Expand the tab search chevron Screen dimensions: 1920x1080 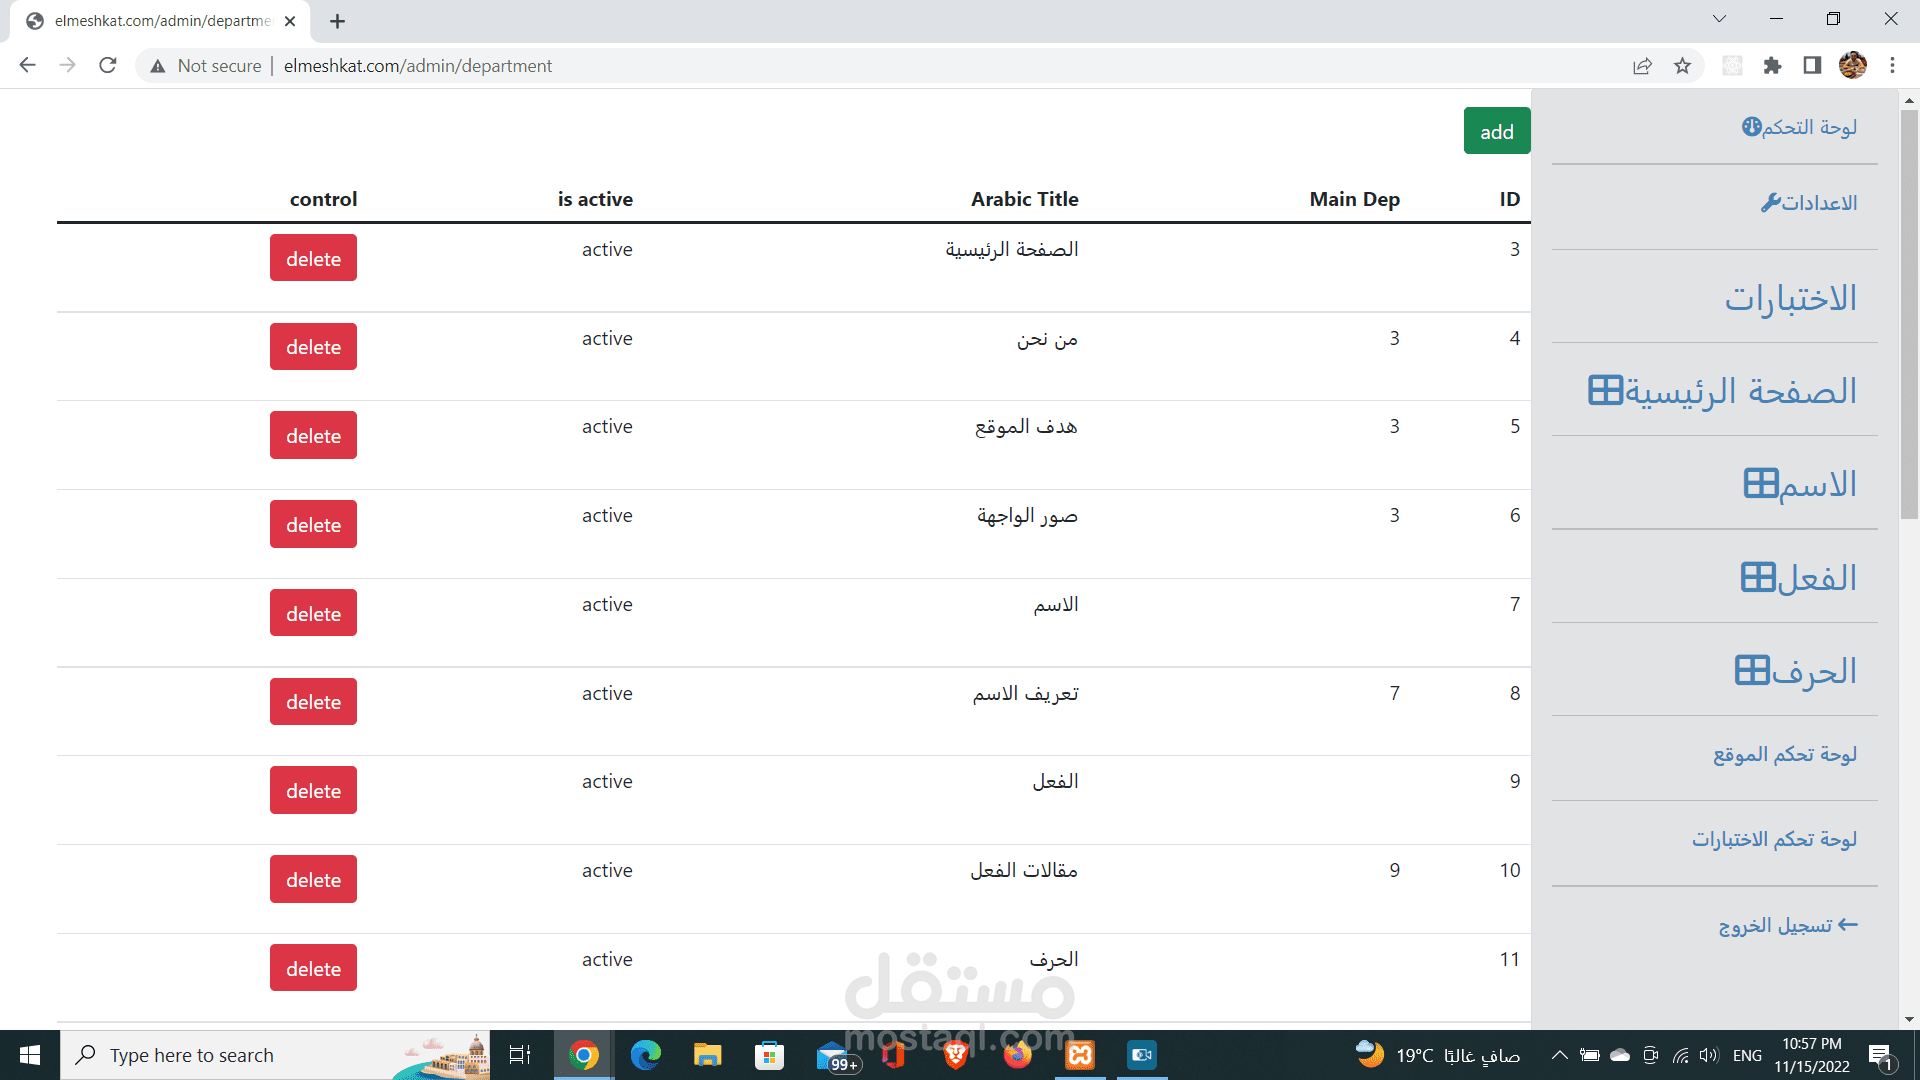(x=1719, y=19)
